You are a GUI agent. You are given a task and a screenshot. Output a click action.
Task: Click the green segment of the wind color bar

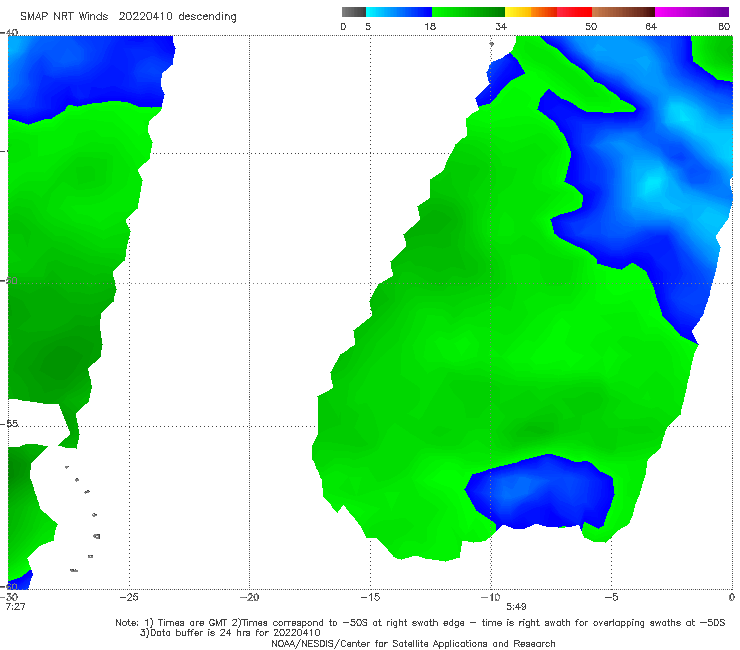pos(468,12)
